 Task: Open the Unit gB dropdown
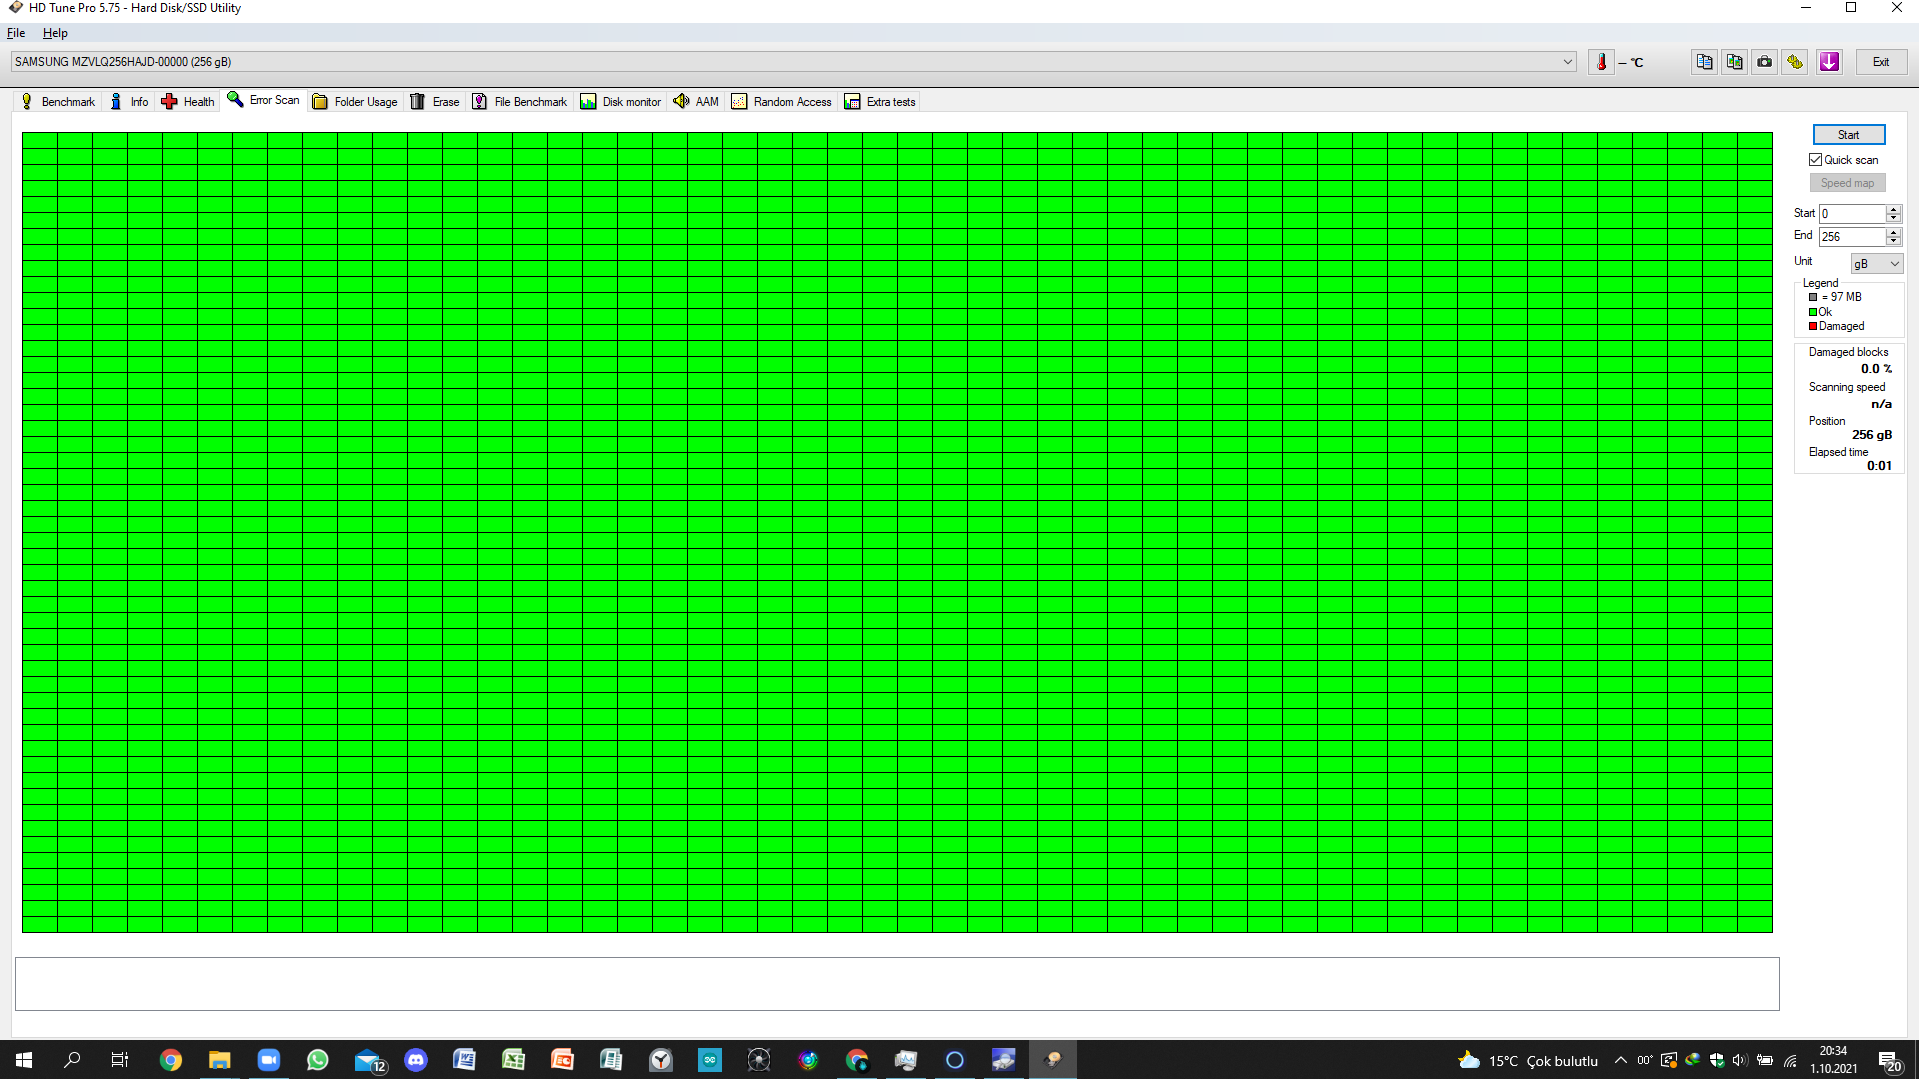click(1876, 264)
